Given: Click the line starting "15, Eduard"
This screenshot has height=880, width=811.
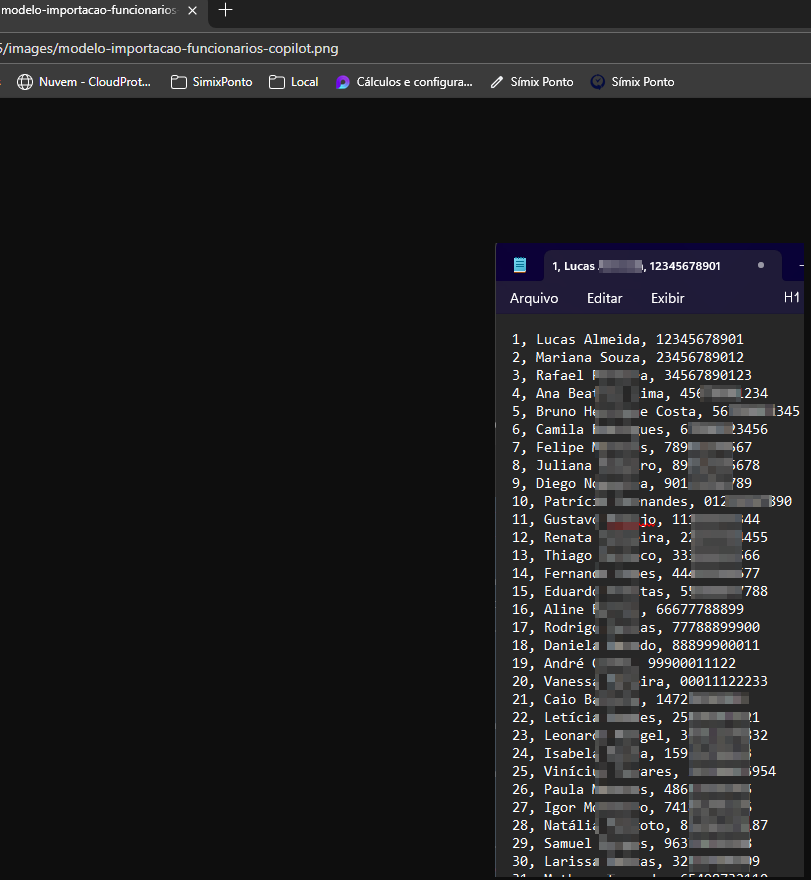Looking at the screenshot, I should click(x=640, y=591).
